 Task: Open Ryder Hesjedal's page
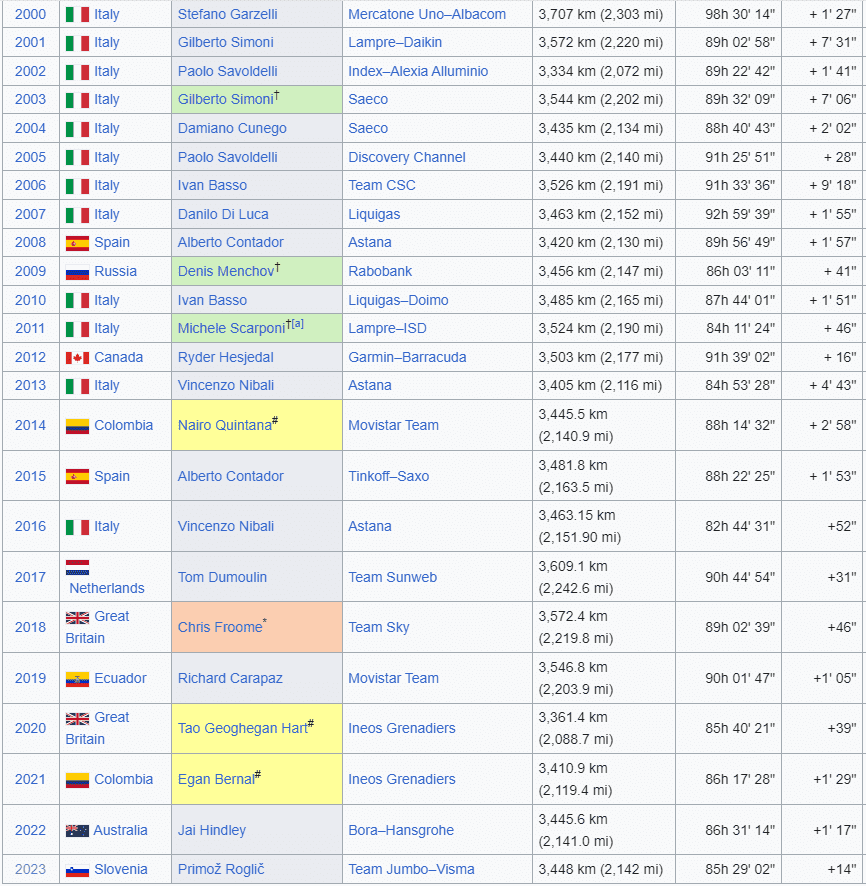click(x=225, y=357)
